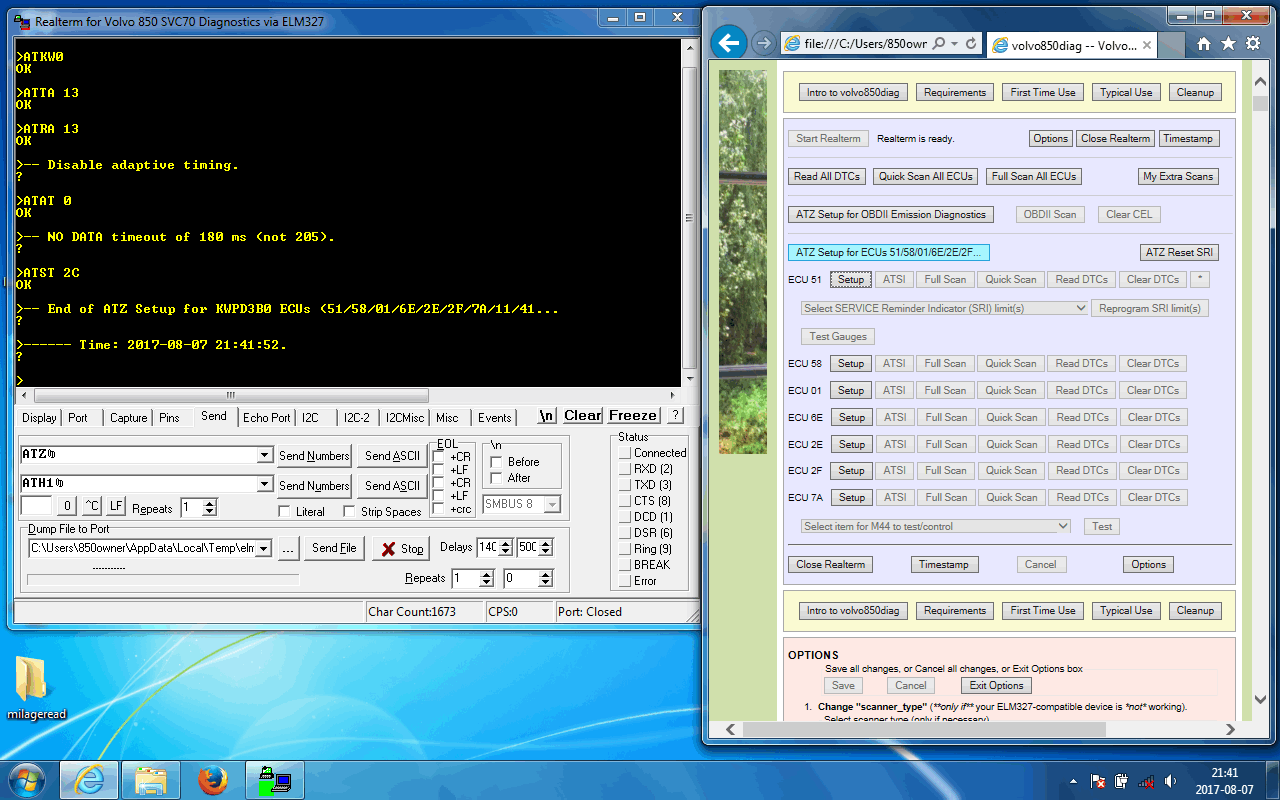This screenshot has height=800, width=1280.
Task: Click Read All DTCs button
Action: [x=827, y=176]
